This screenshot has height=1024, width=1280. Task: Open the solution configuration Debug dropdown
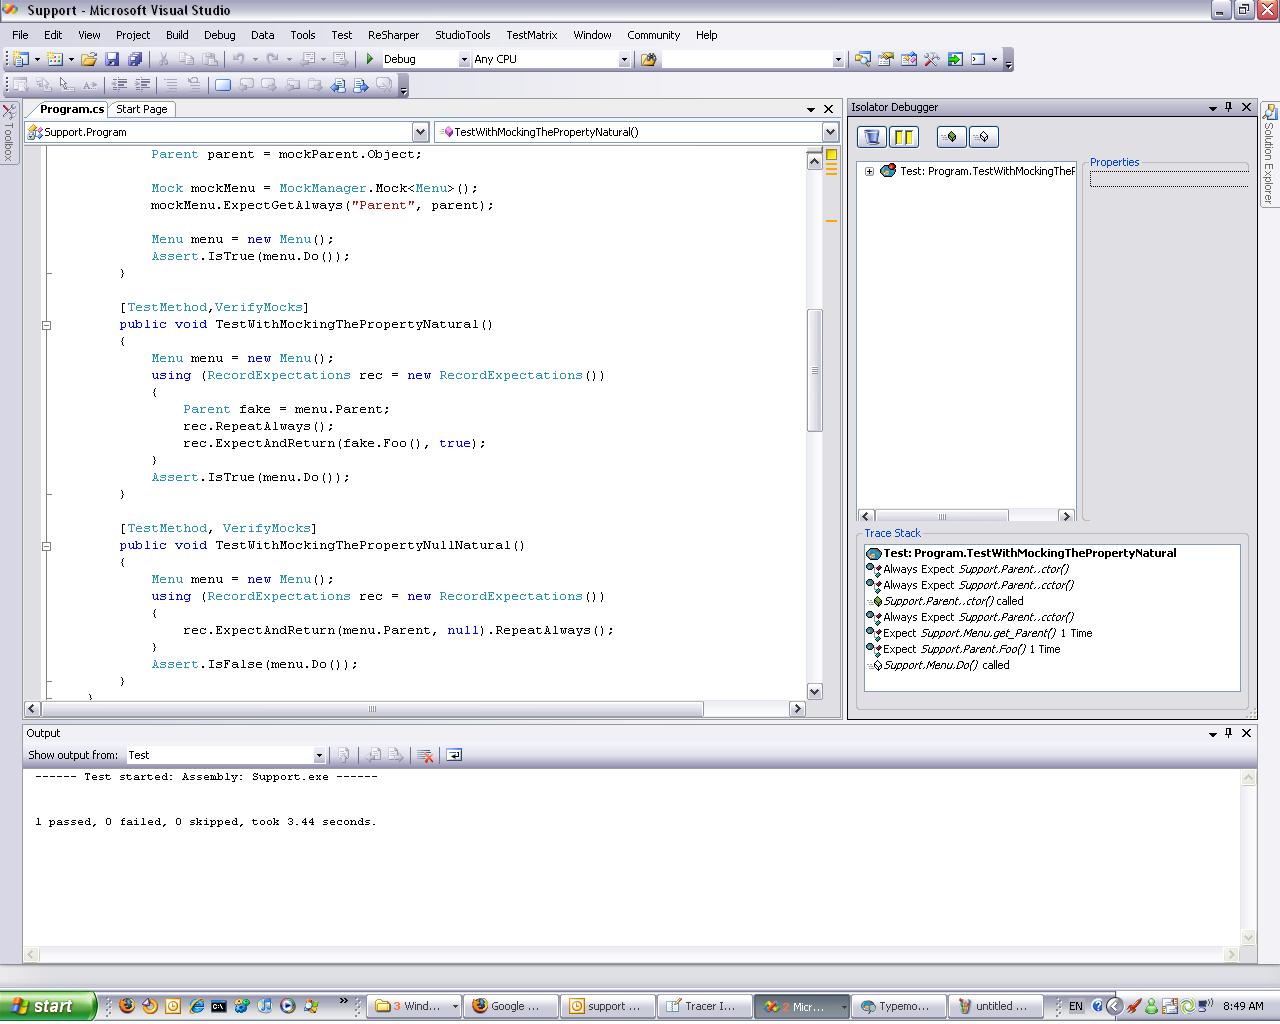(464, 60)
